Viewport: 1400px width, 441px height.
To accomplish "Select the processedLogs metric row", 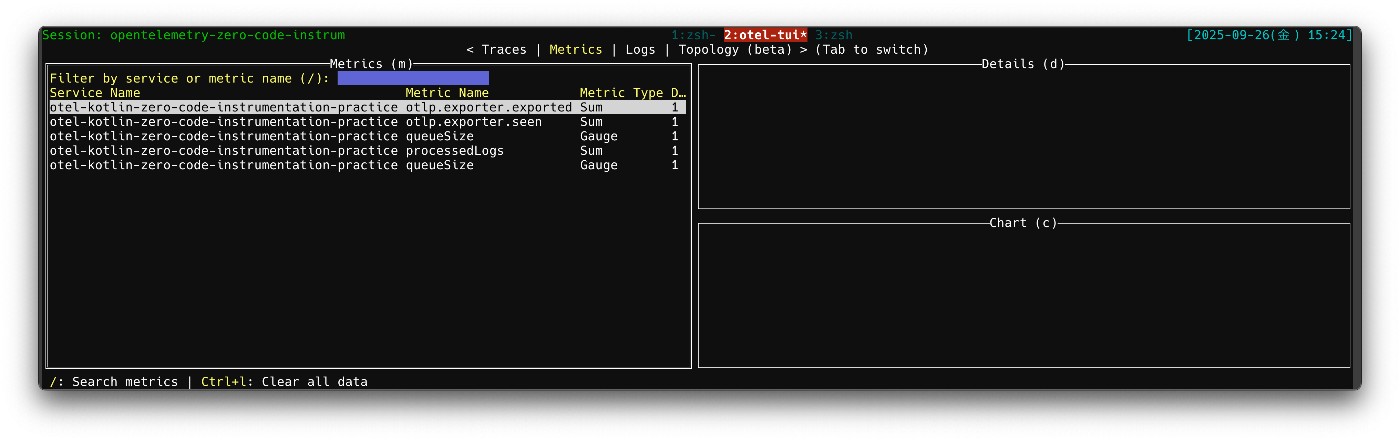I will (368, 151).
